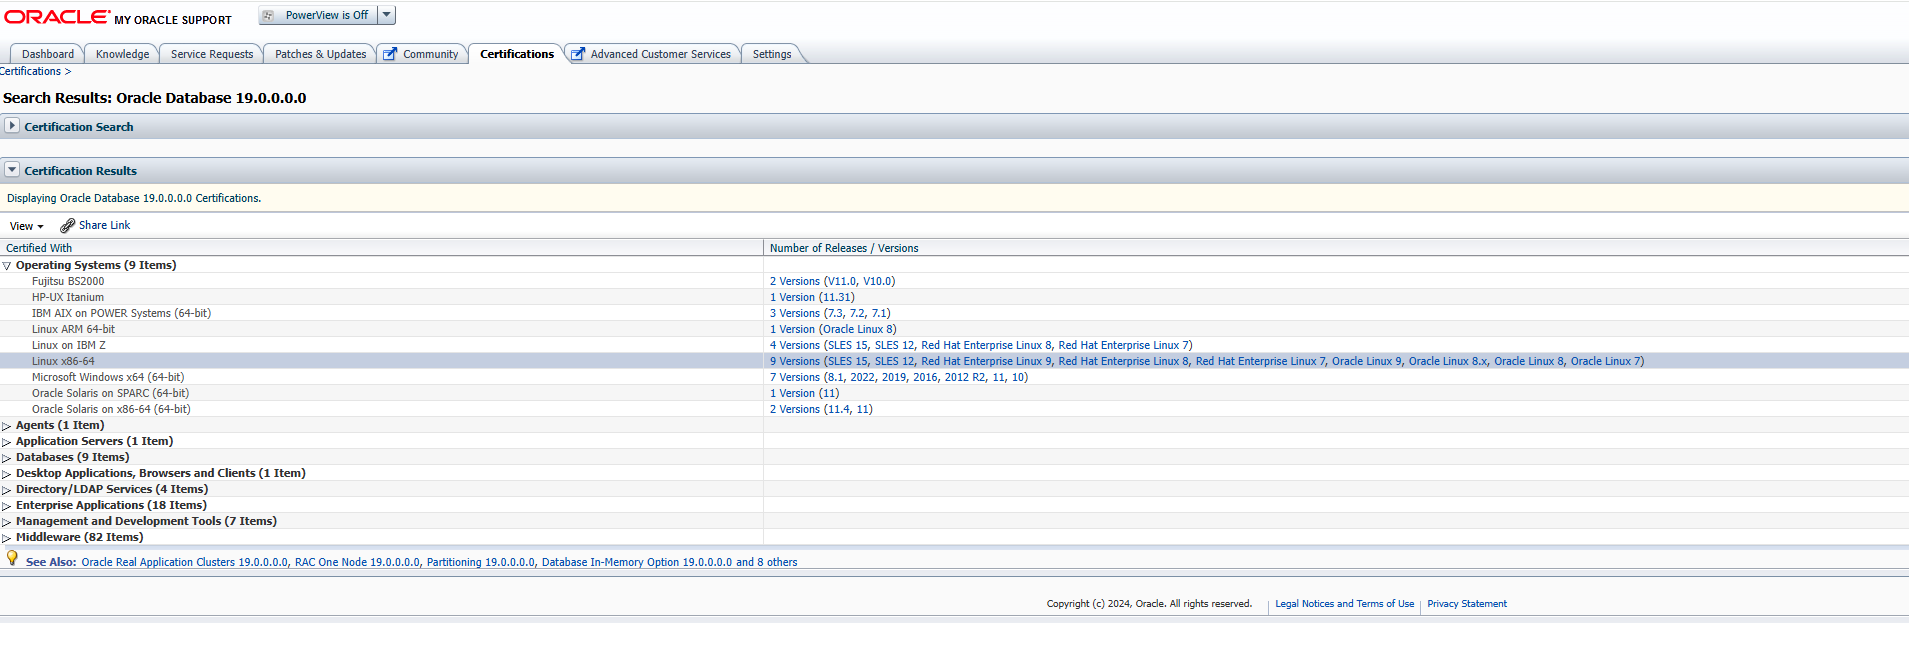The image size is (1909, 645).
Task: Click the Share Link paperclip icon
Action: tap(68, 226)
